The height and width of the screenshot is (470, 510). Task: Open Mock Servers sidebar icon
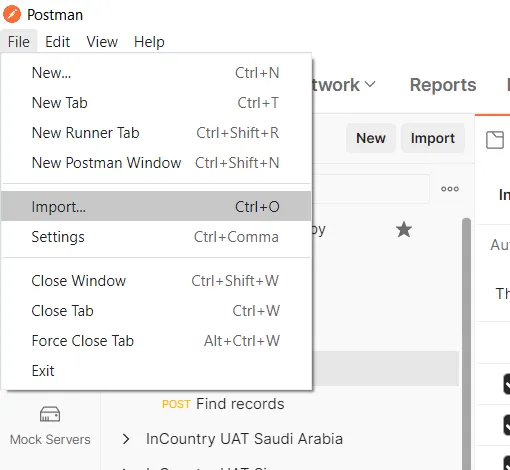(50, 426)
